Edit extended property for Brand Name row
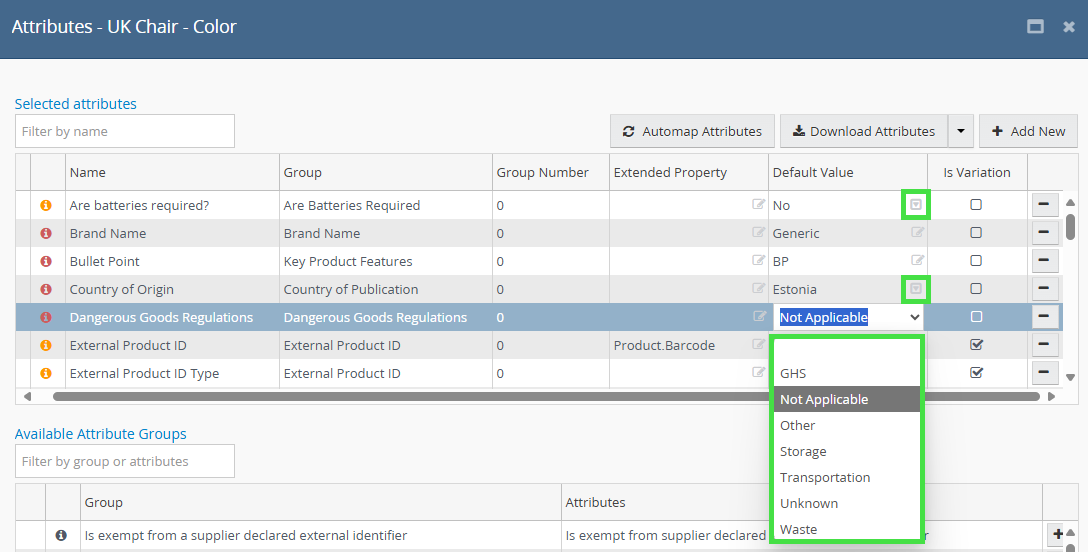This screenshot has height=552, width=1088. [x=758, y=232]
